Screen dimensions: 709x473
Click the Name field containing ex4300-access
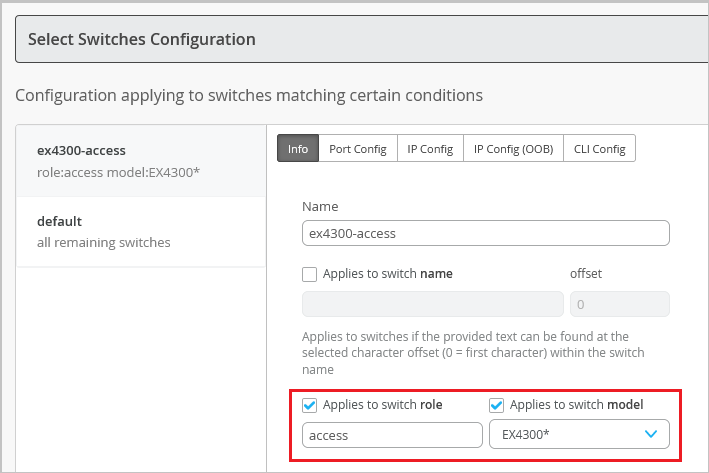click(x=485, y=233)
